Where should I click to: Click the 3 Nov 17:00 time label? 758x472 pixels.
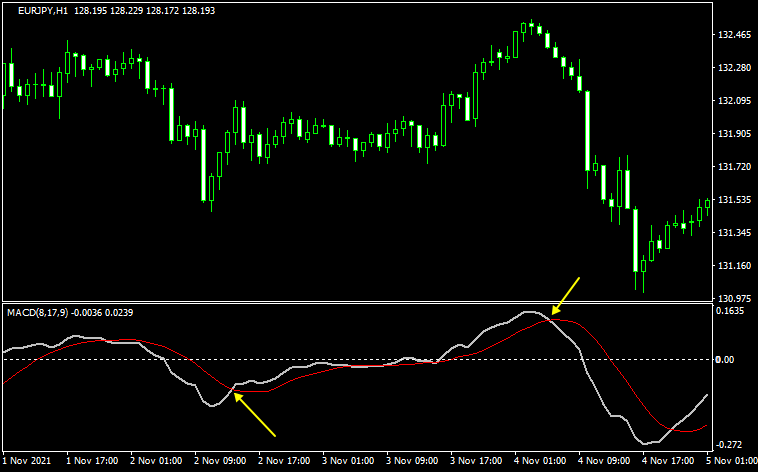coord(476,459)
